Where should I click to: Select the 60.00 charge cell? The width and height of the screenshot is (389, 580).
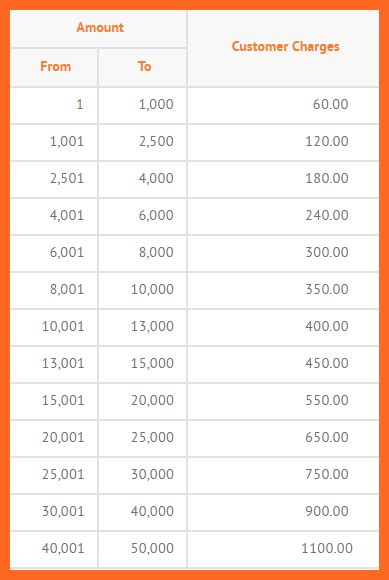pyautogui.click(x=283, y=105)
